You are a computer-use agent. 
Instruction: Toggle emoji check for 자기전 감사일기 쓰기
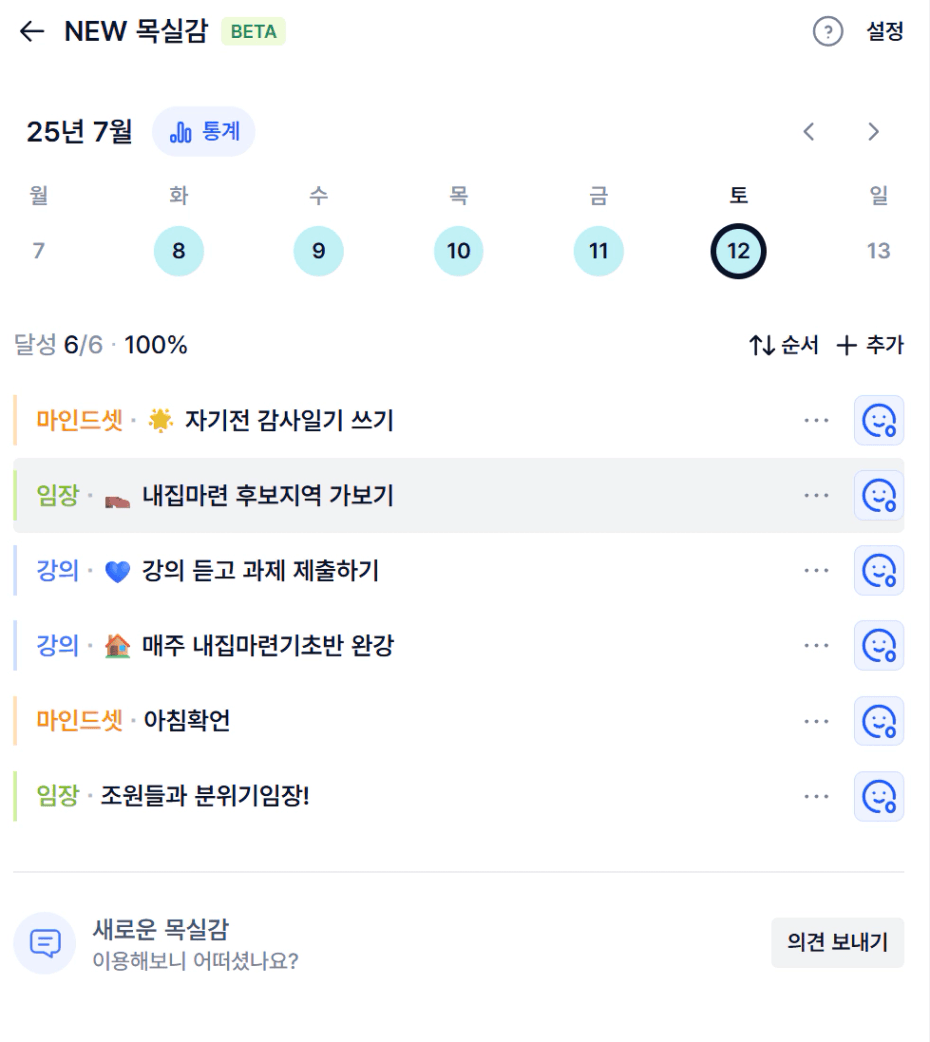pos(879,421)
